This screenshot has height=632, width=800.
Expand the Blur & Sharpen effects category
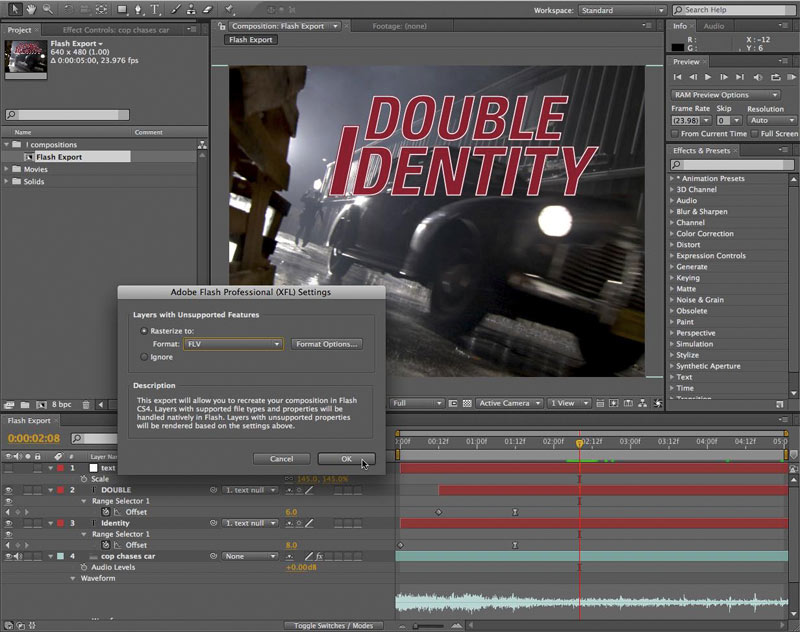700,212
